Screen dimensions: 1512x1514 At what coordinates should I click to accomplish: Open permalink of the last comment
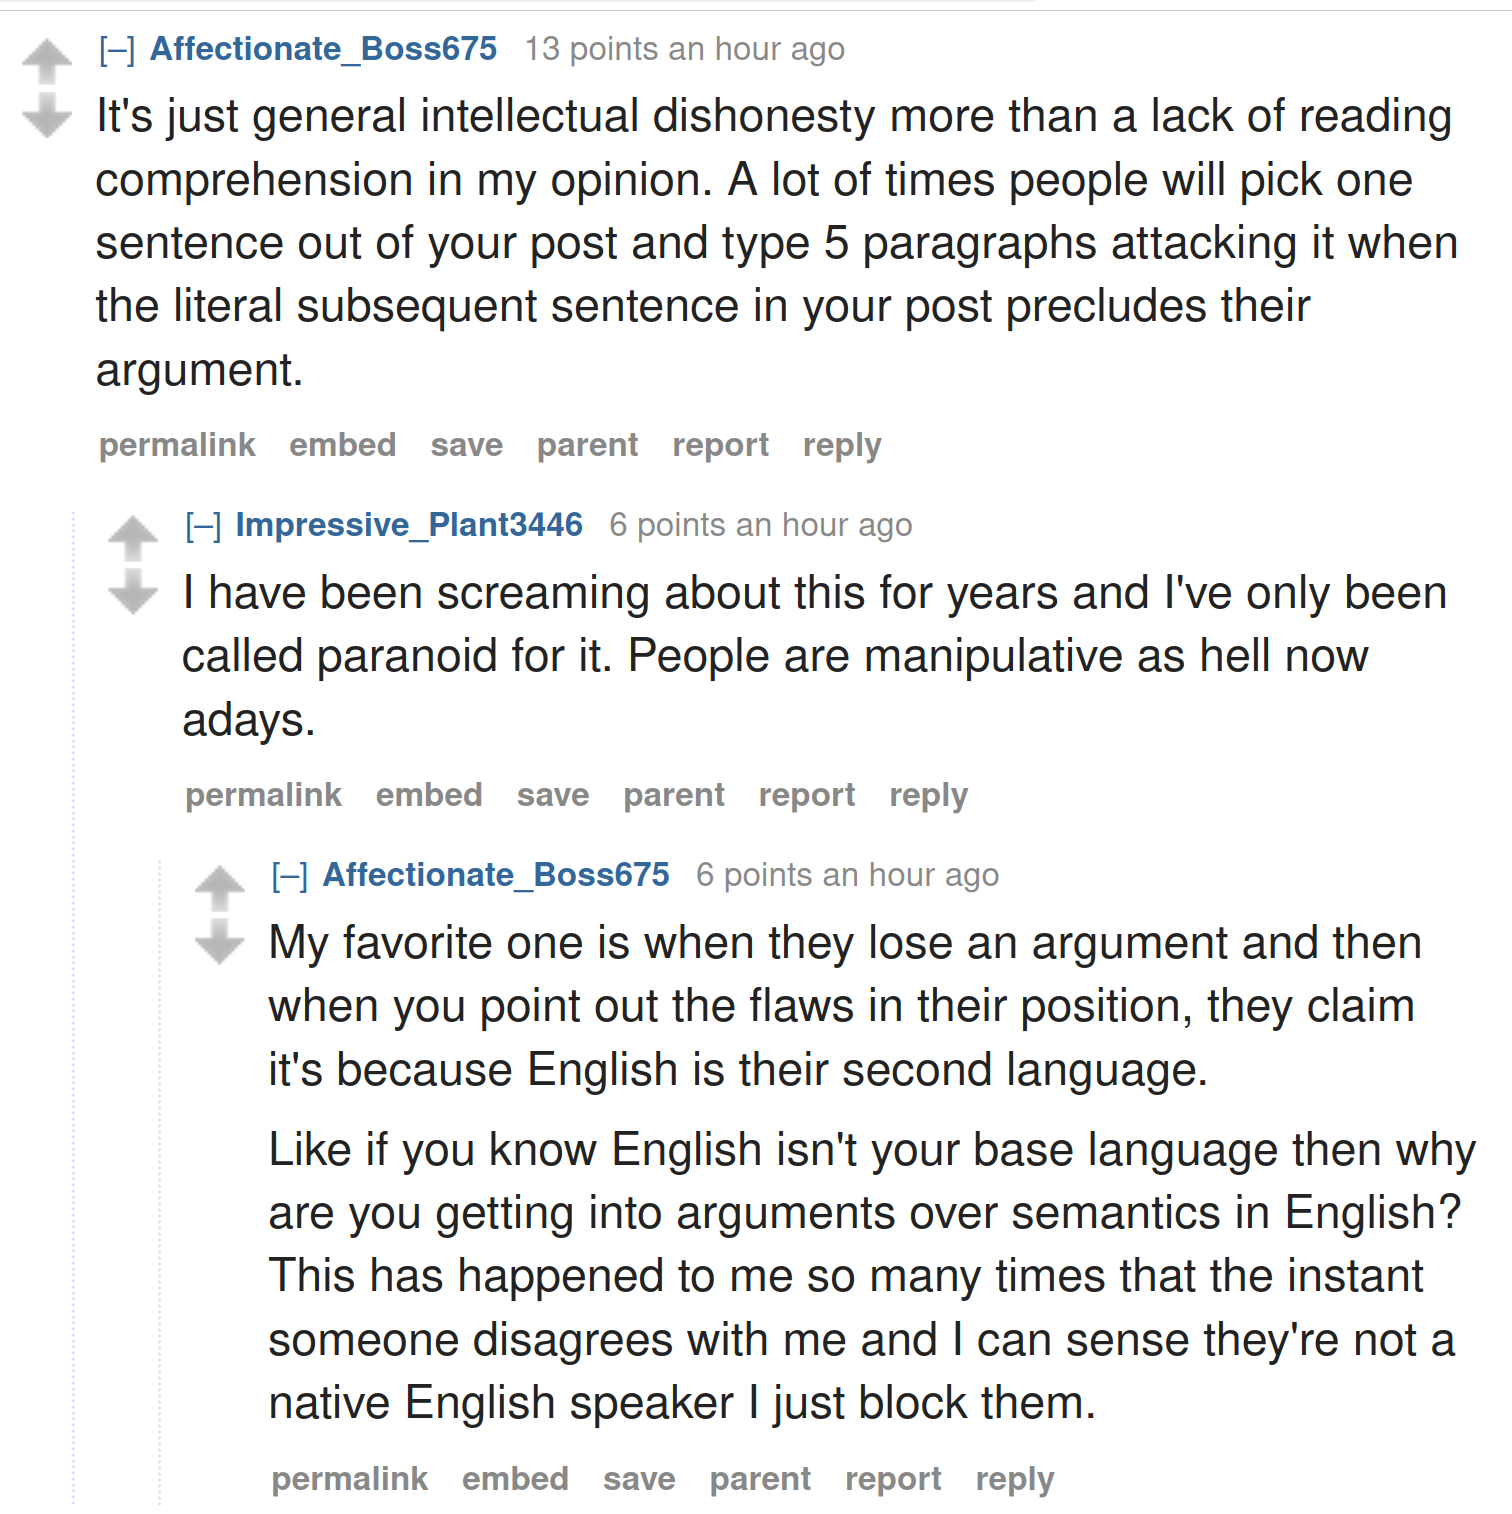click(349, 1479)
